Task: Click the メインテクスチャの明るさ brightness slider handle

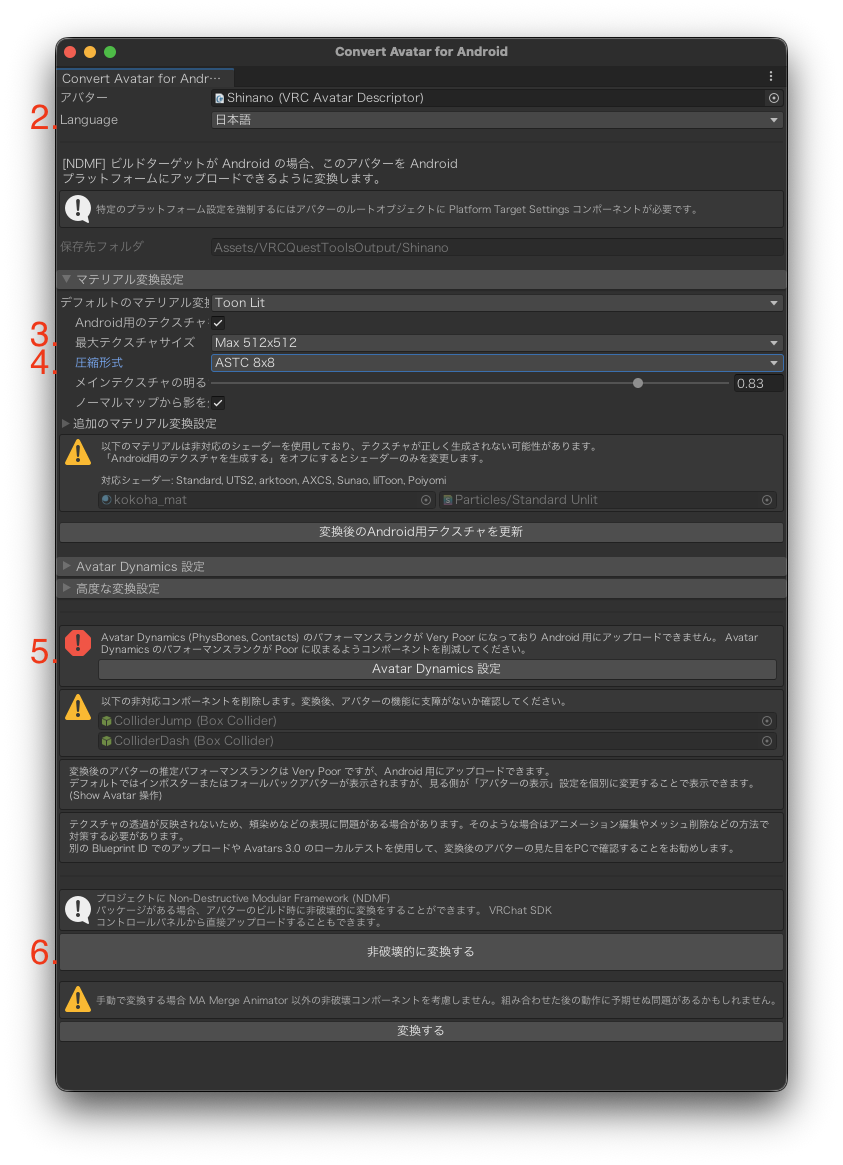Action: 638,383
